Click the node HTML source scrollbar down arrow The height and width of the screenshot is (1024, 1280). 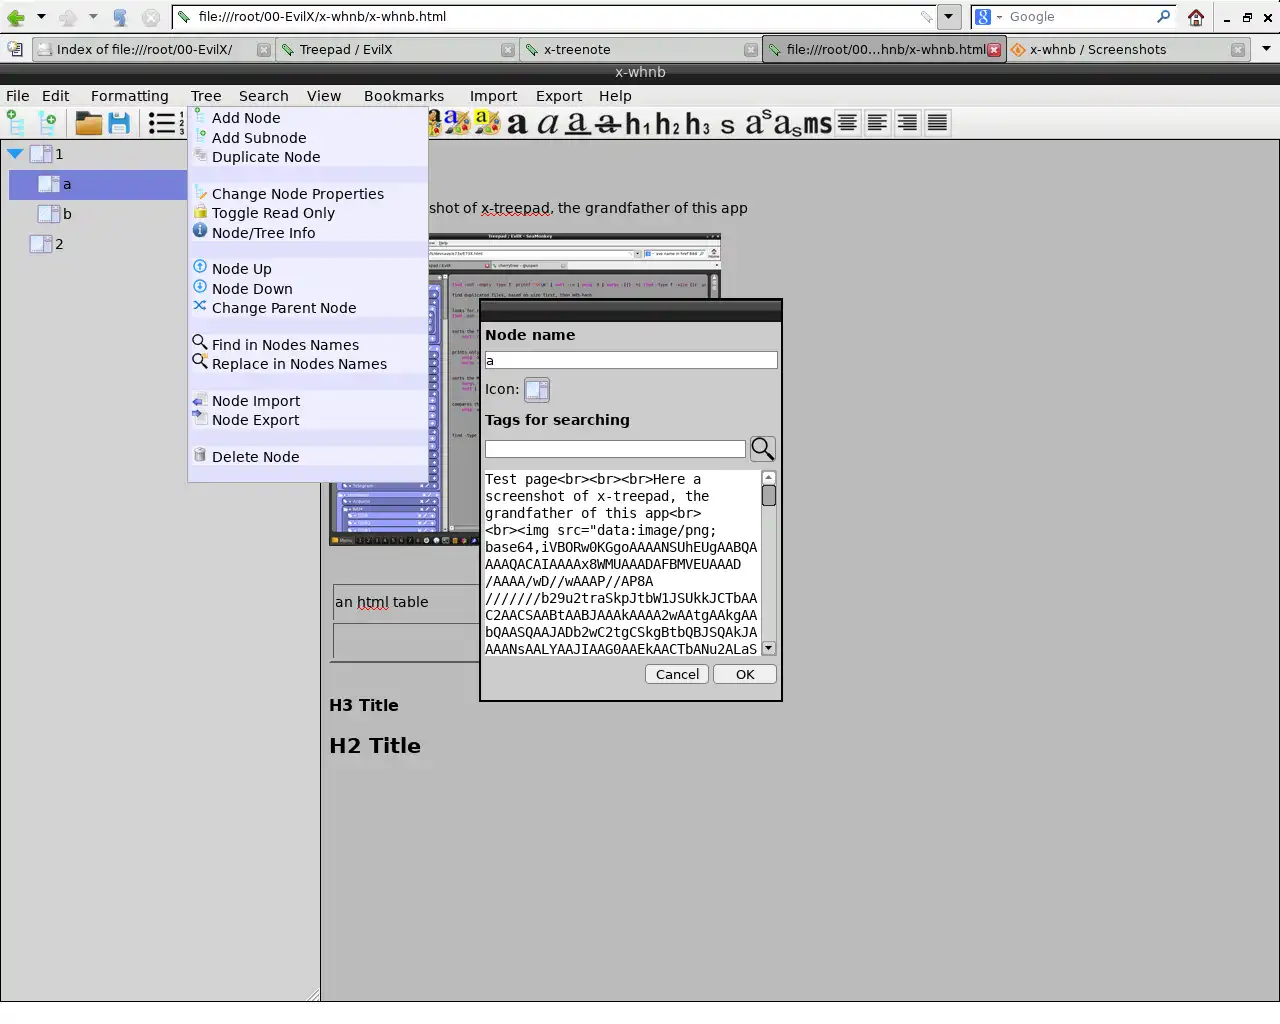[x=768, y=648]
